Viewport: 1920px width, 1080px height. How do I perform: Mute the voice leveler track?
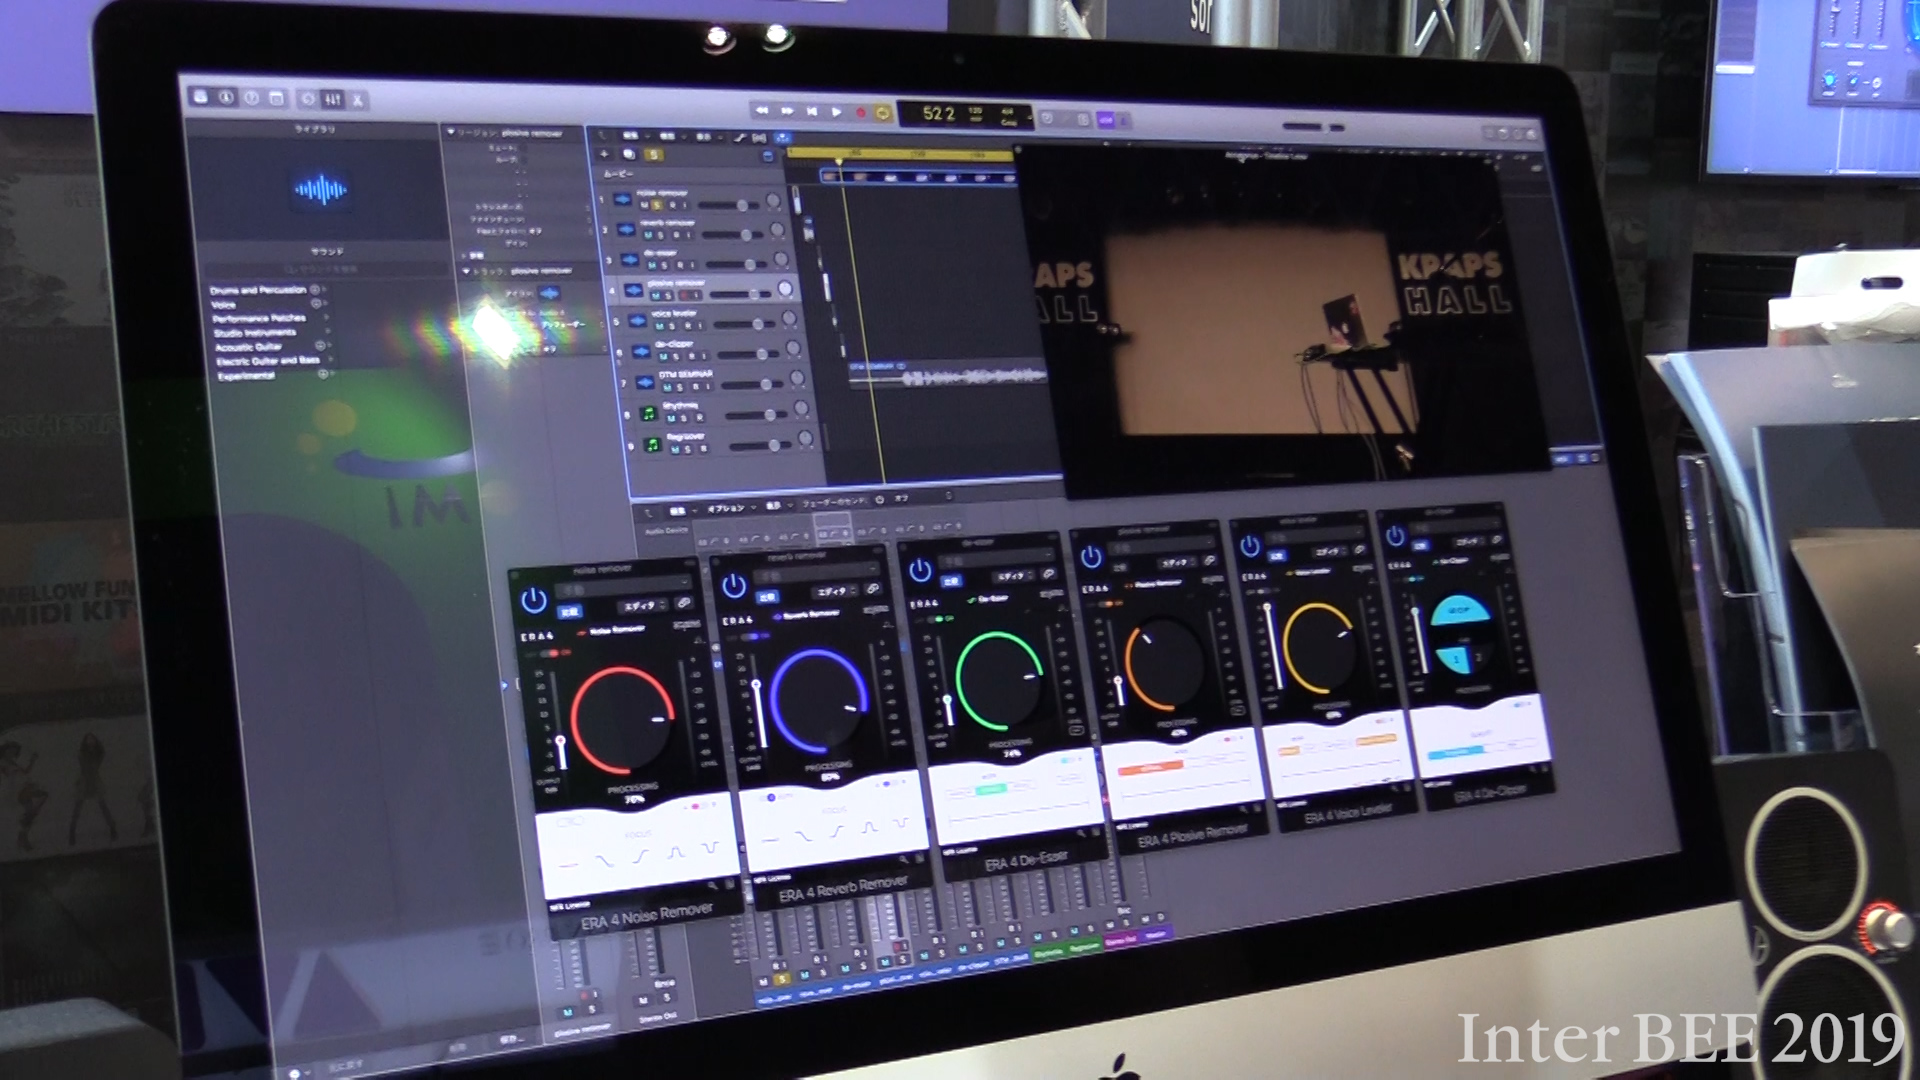click(660, 325)
